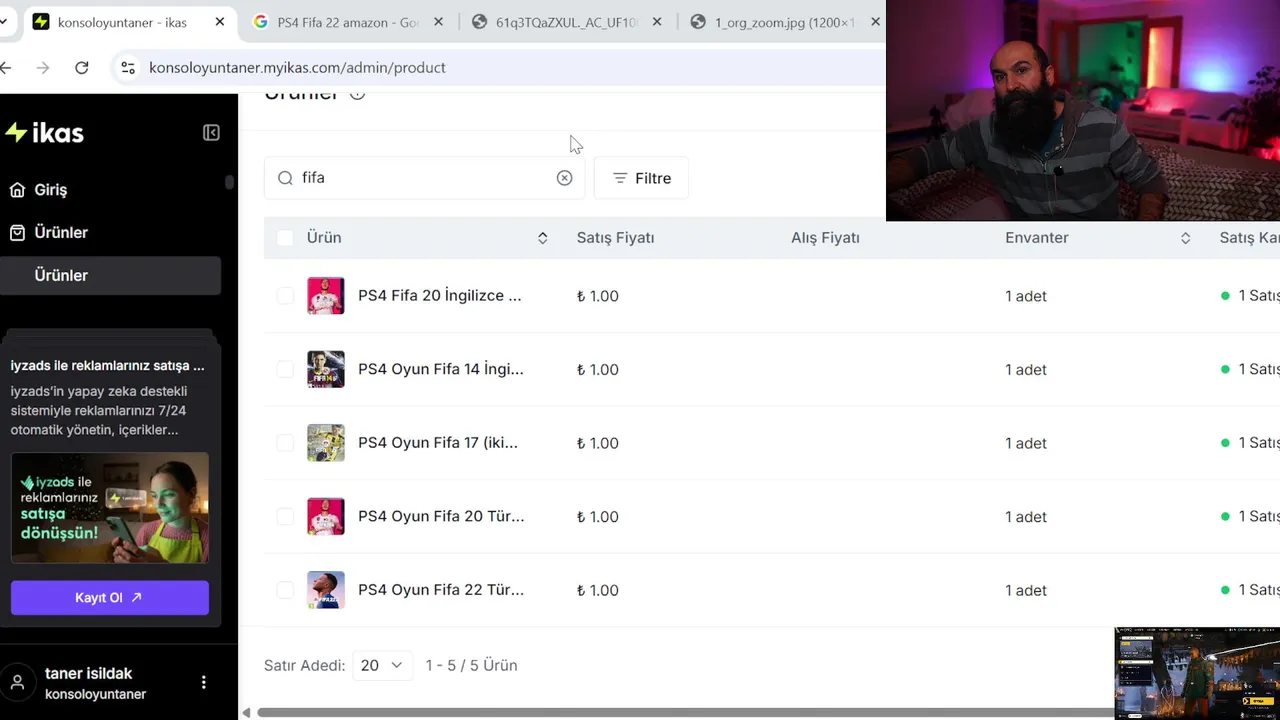Click the search magnifier icon
The height and width of the screenshot is (720, 1280).
click(285, 178)
